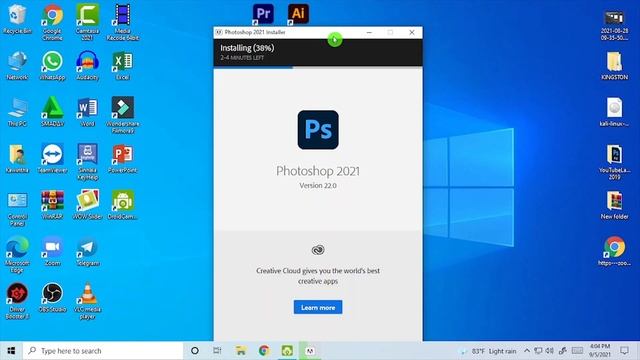This screenshot has height=360, width=640.
Task: Expand hidden system tray icons
Action: point(527,351)
